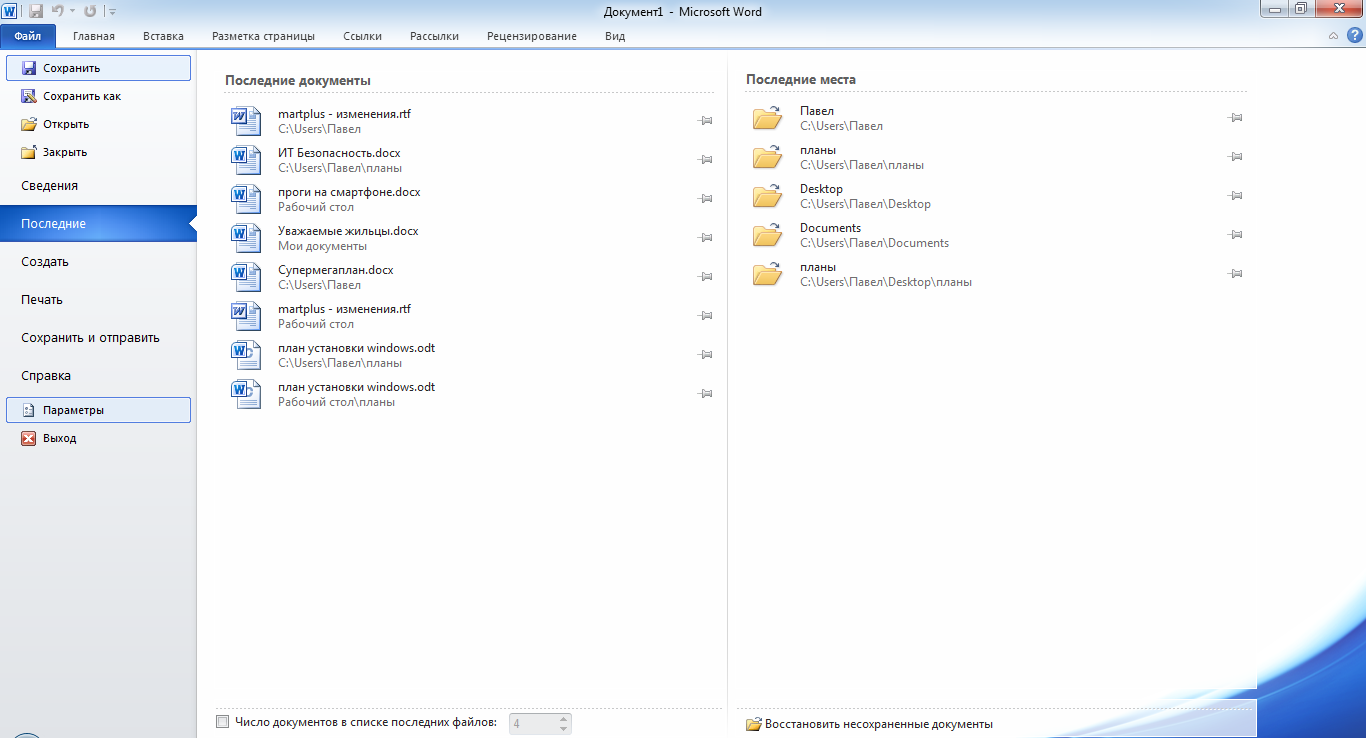The height and width of the screenshot is (738, 1366).
Task: Open the Файл tab
Action: pyautogui.click(x=28, y=36)
